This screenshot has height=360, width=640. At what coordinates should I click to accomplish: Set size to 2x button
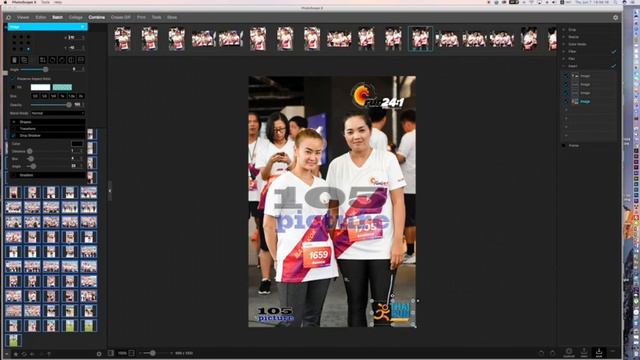point(81,96)
